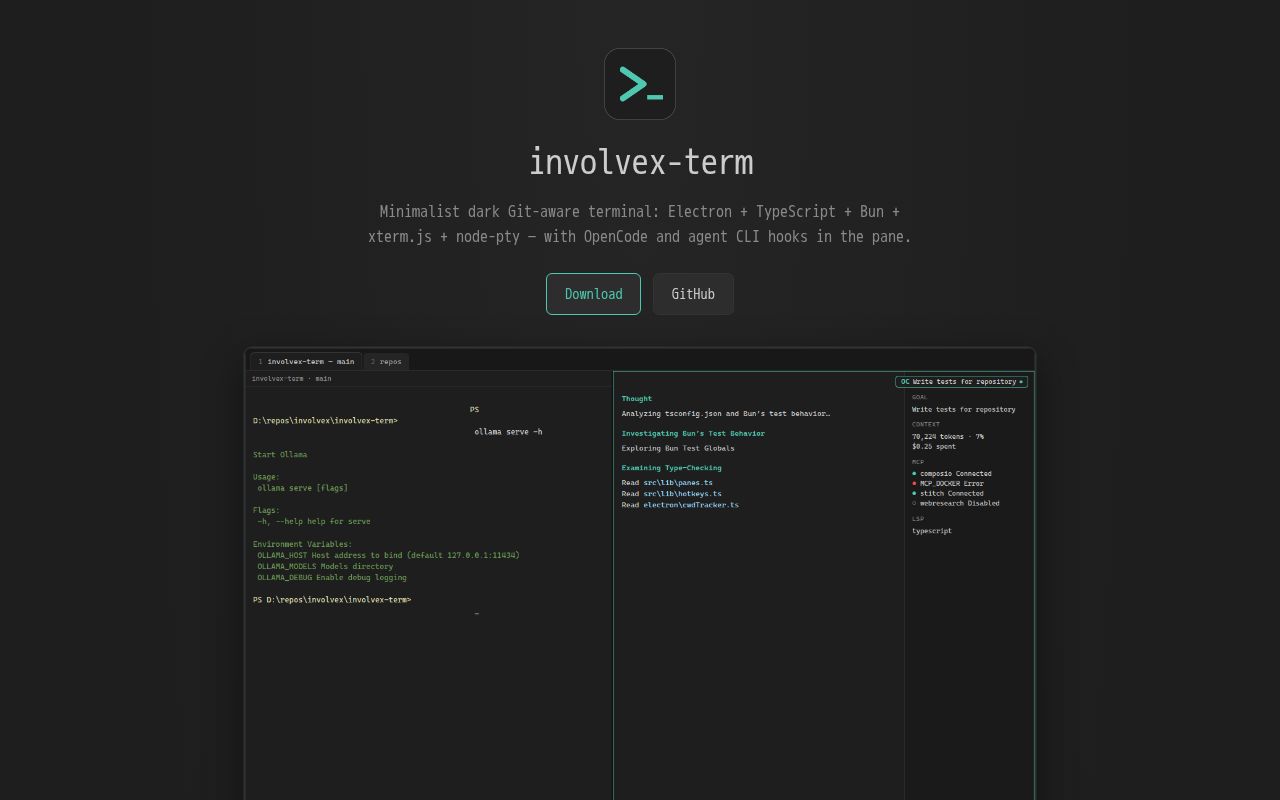Click the "Write tests for repository" goal text
This screenshot has width=1280, height=800.
point(964,409)
